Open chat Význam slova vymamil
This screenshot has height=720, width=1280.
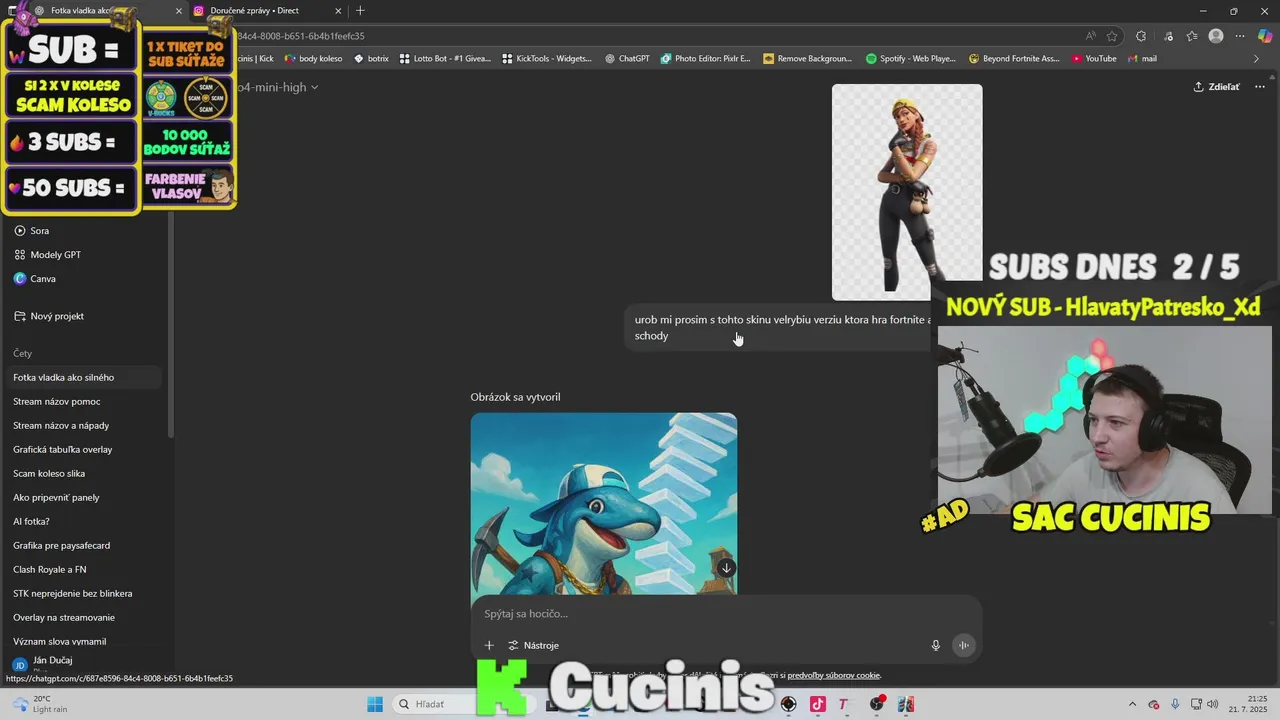click(84, 642)
